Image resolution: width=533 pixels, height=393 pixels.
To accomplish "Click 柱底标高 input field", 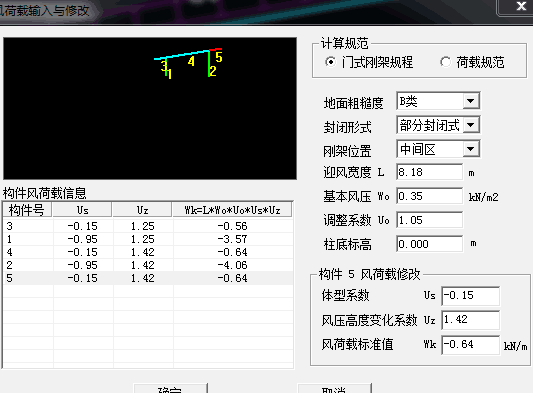I will tap(430, 244).
